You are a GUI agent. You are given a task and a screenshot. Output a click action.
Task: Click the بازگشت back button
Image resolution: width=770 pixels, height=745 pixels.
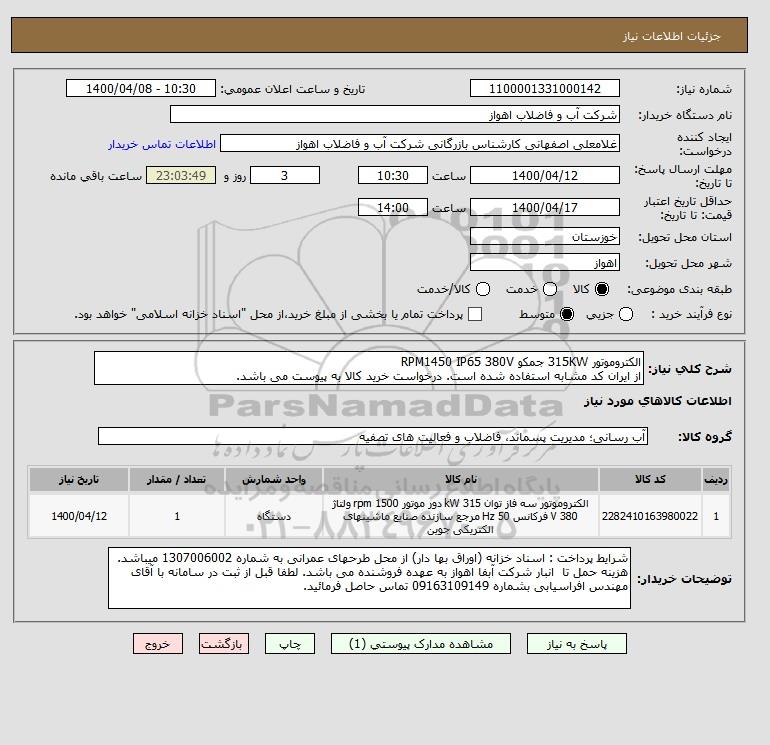tap(223, 643)
